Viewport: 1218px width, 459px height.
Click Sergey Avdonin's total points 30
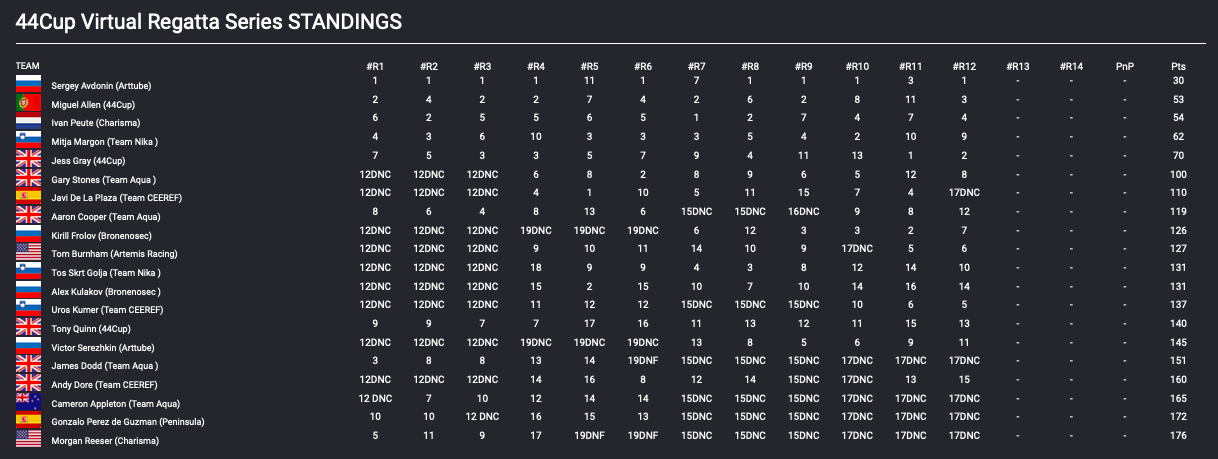click(1178, 81)
